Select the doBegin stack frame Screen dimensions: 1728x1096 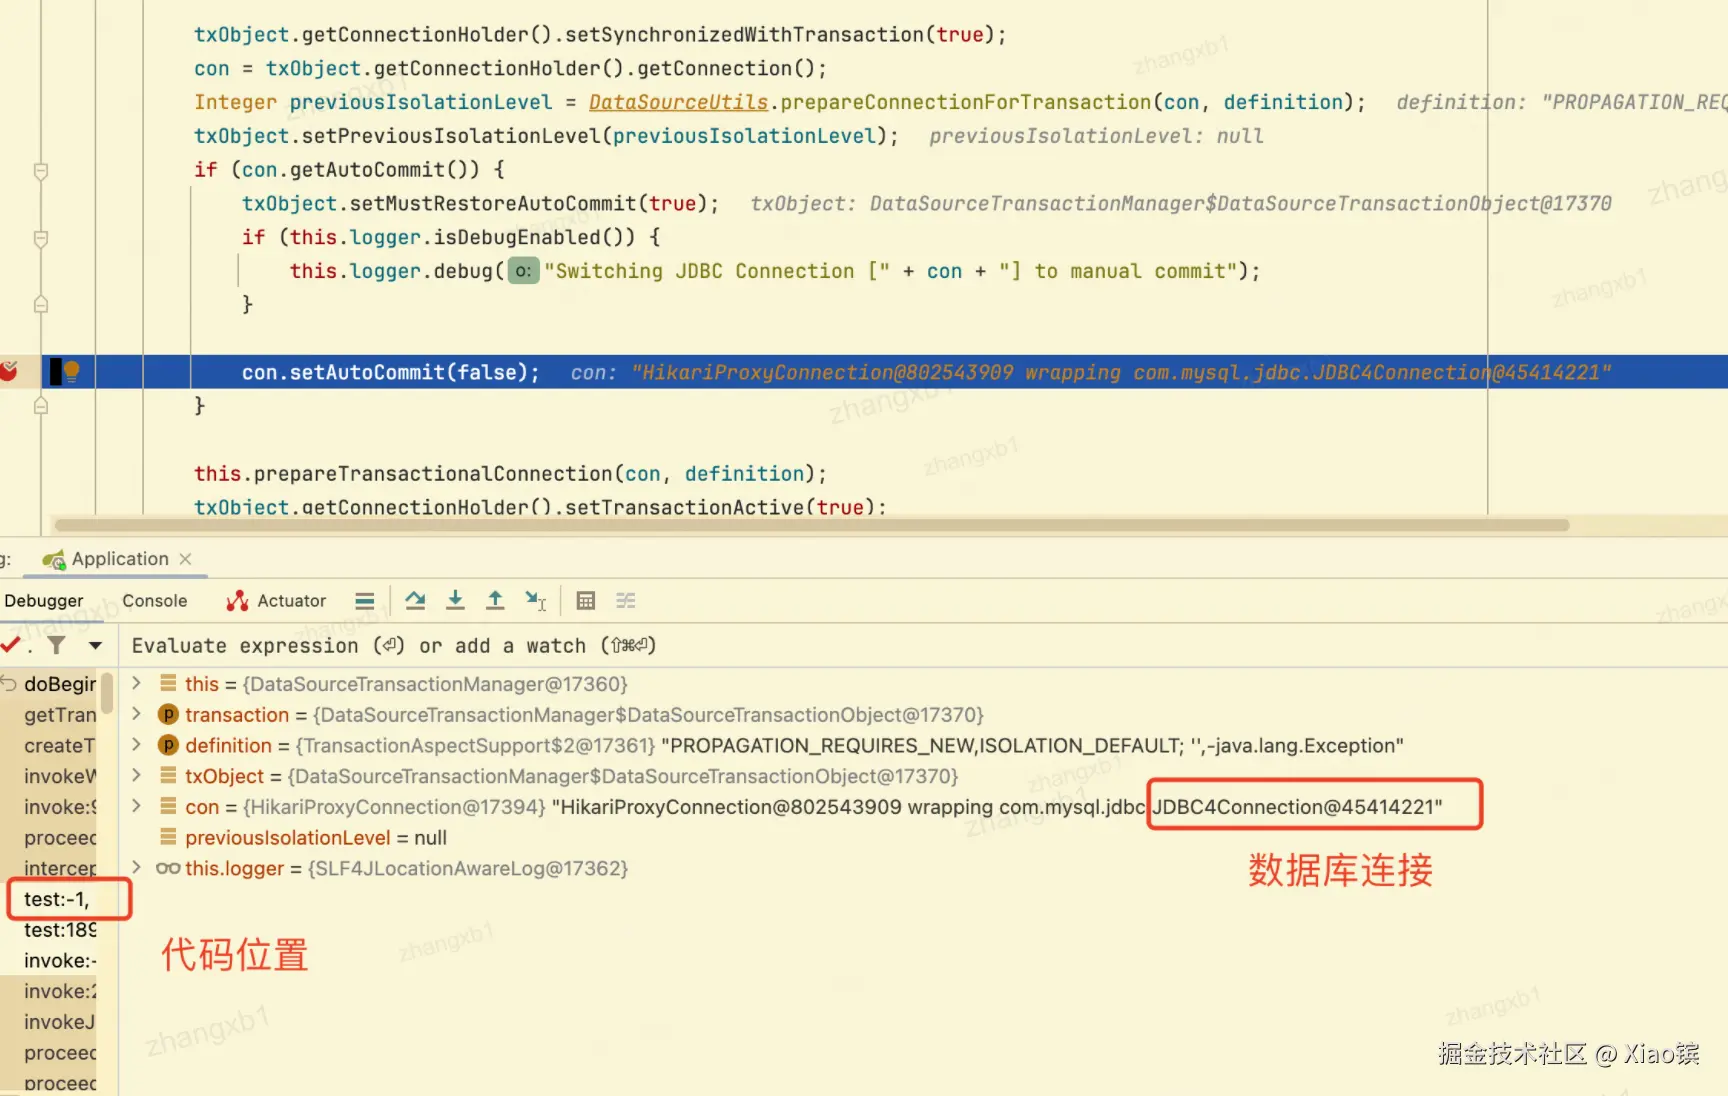pyautogui.click(x=60, y=684)
